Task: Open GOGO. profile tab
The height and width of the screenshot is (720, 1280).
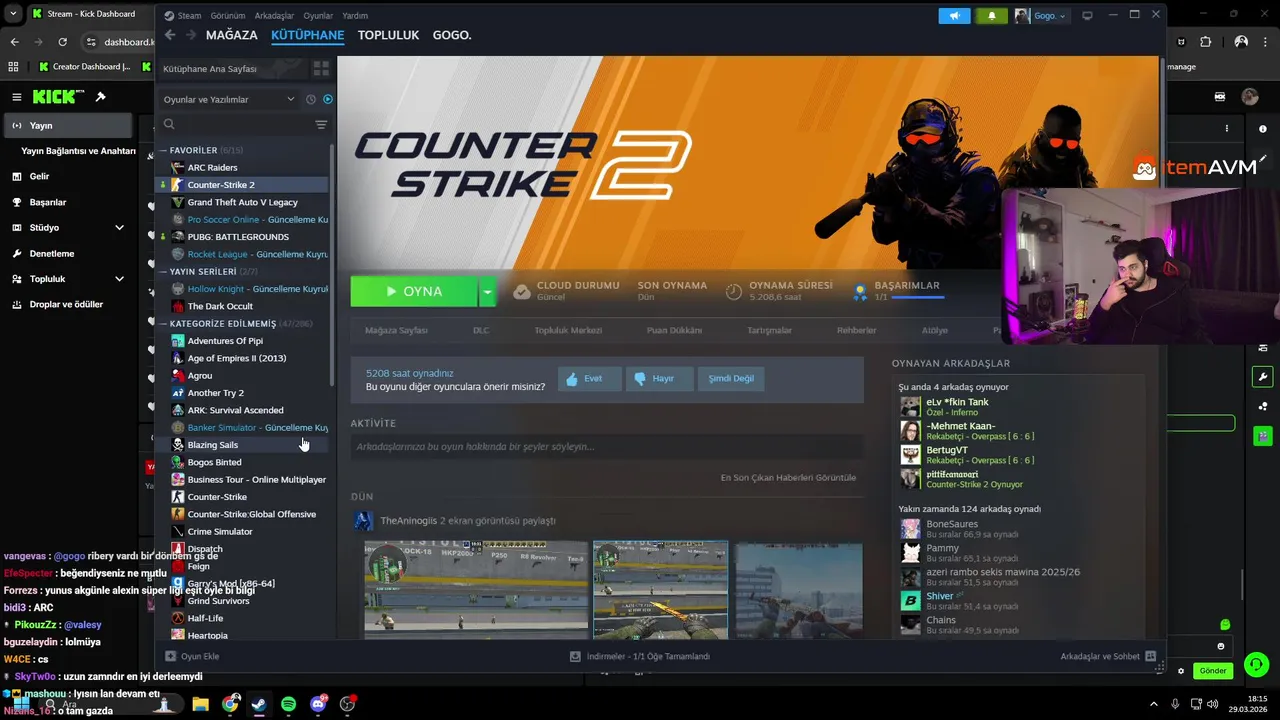Action: point(452,35)
